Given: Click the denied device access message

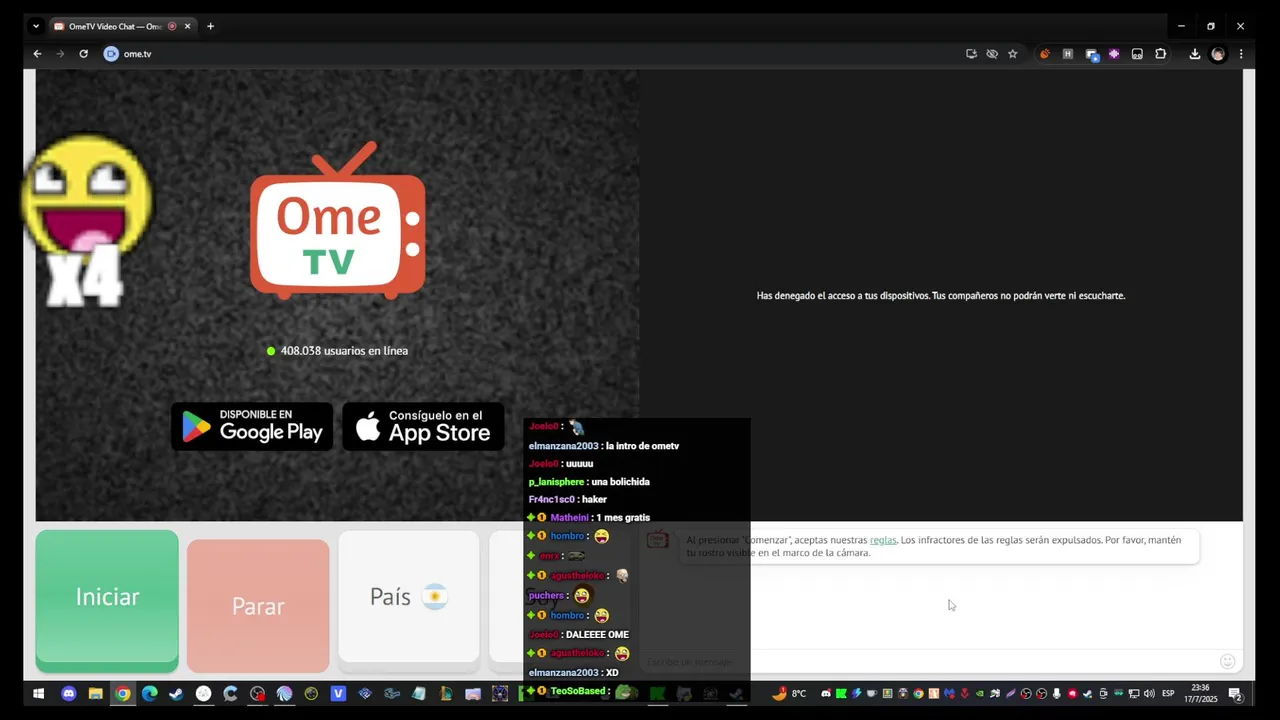Looking at the screenshot, I should point(941,296).
